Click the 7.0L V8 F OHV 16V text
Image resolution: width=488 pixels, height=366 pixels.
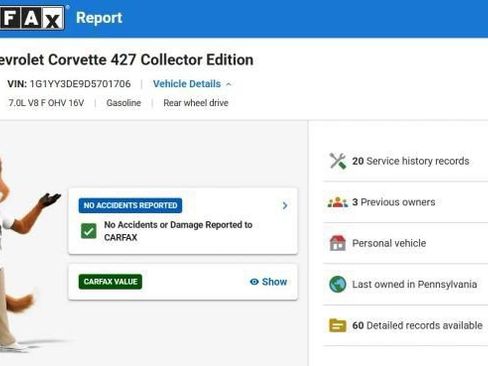(46, 103)
